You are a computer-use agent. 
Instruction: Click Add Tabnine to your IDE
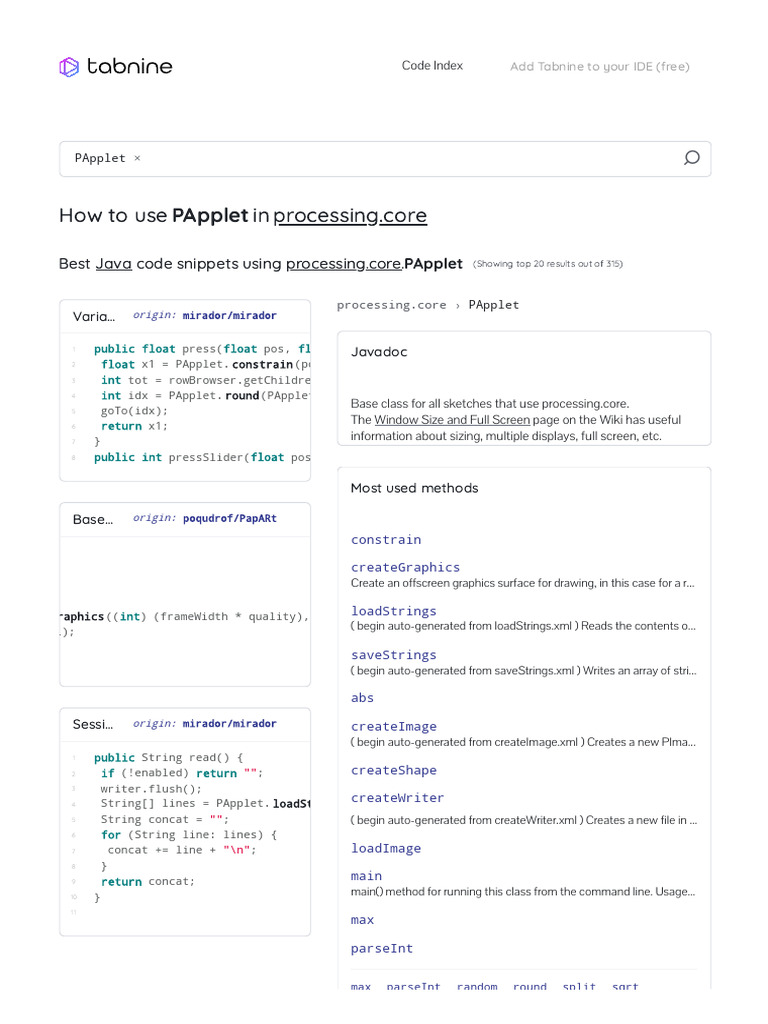pos(599,67)
